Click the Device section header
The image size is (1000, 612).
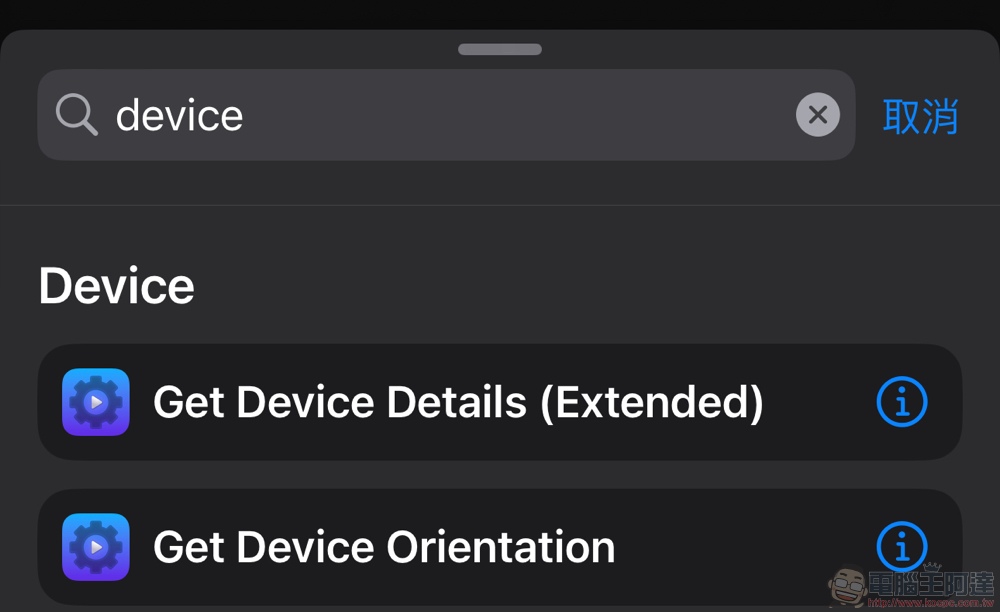[x=117, y=286]
